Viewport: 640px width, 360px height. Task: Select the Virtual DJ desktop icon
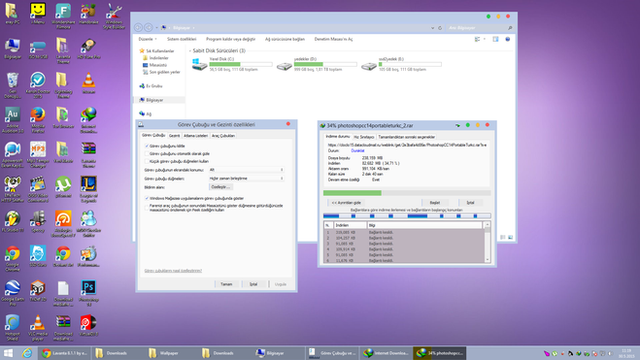click(89, 326)
